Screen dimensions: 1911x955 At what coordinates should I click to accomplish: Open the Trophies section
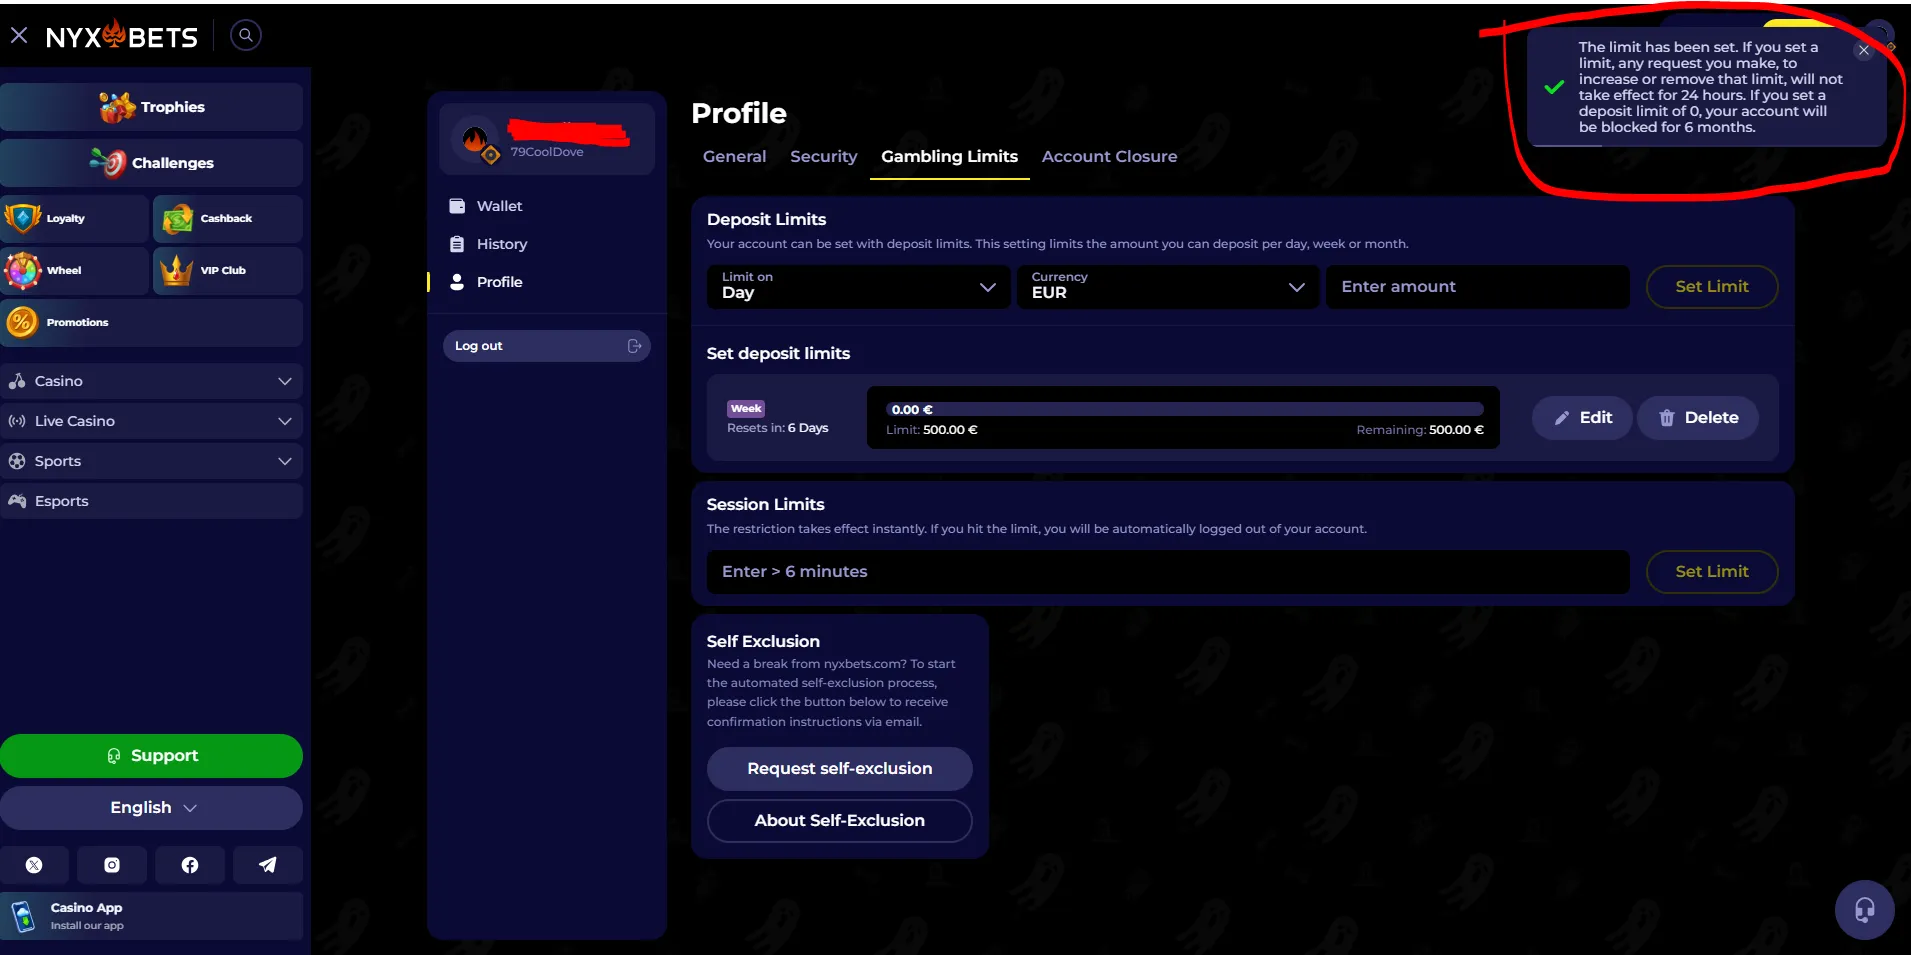[152, 107]
